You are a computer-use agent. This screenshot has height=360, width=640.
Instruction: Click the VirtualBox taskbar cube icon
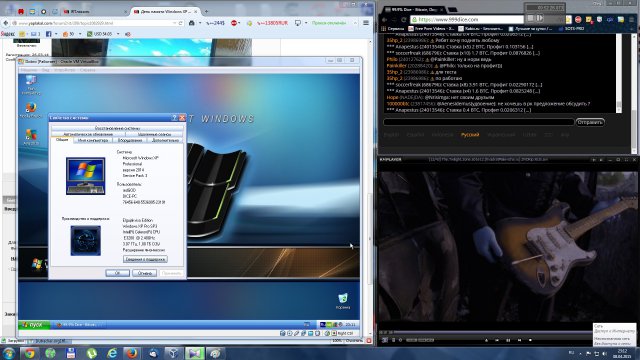[x=173, y=353]
